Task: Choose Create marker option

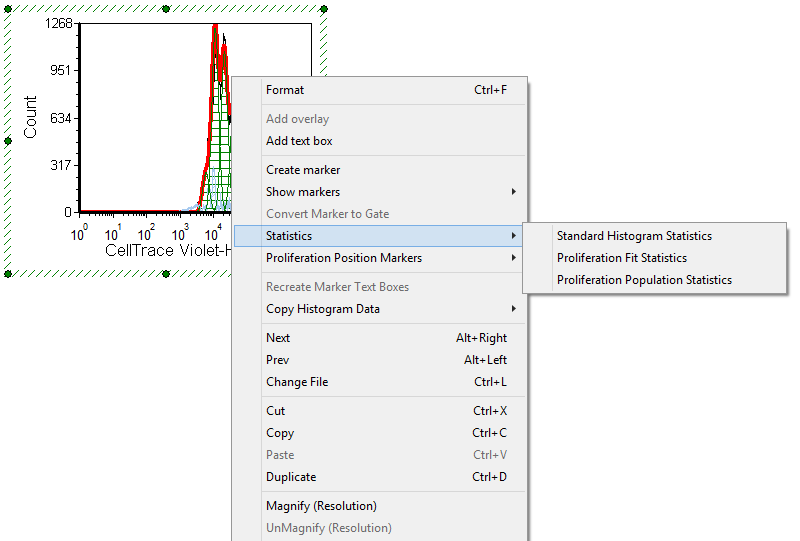Action: tap(303, 170)
